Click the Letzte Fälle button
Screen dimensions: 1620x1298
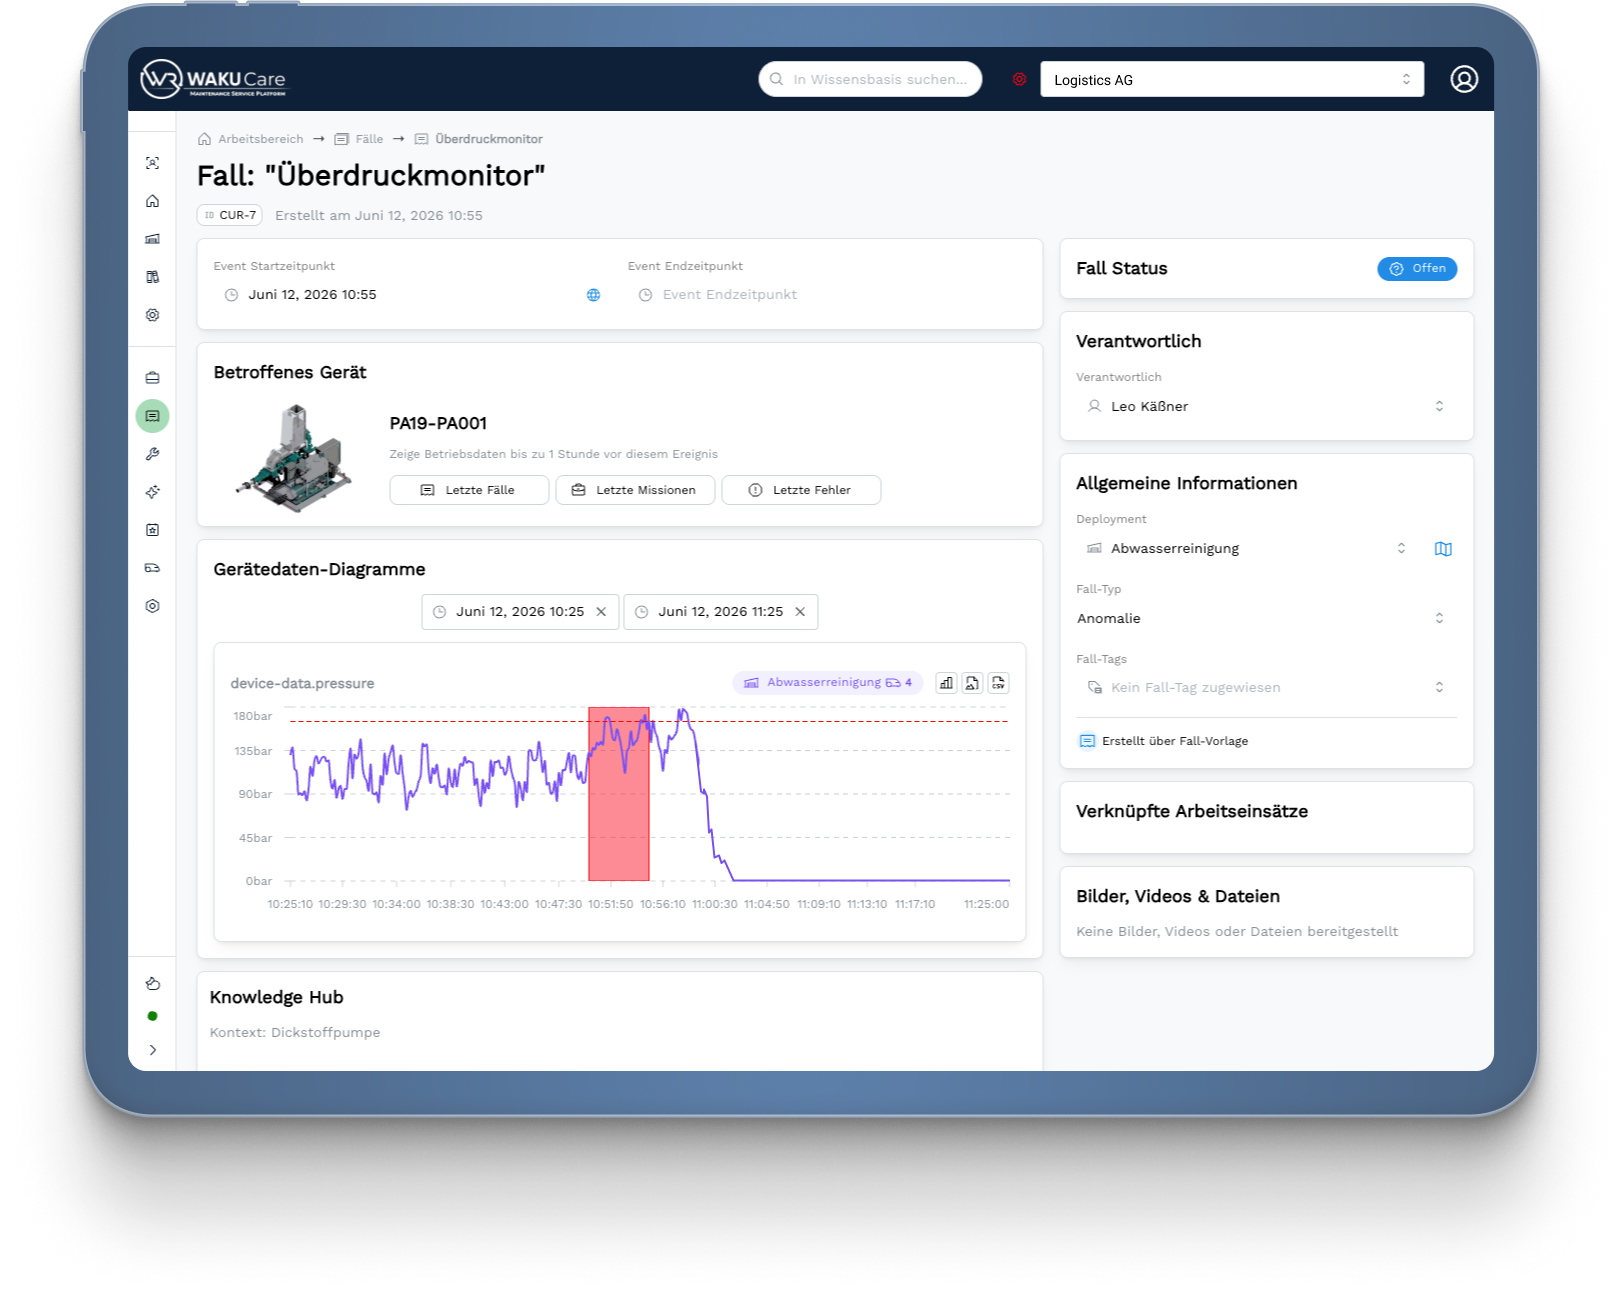pyautogui.click(x=469, y=490)
